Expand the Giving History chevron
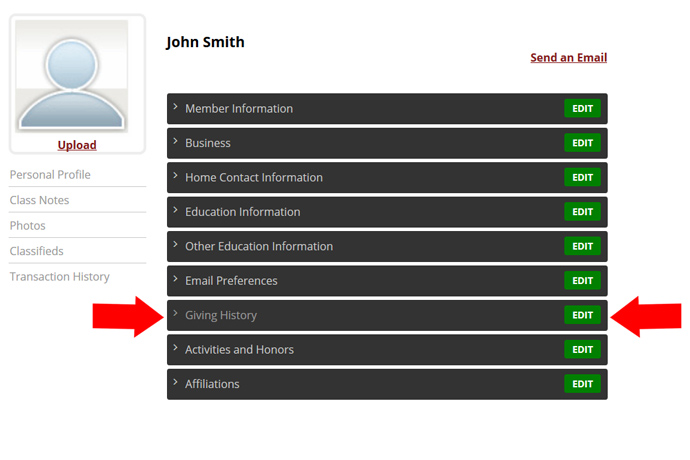 [175, 313]
